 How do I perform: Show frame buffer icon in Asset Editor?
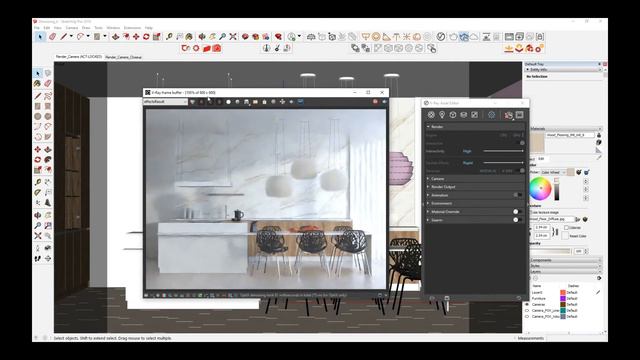click(x=519, y=115)
